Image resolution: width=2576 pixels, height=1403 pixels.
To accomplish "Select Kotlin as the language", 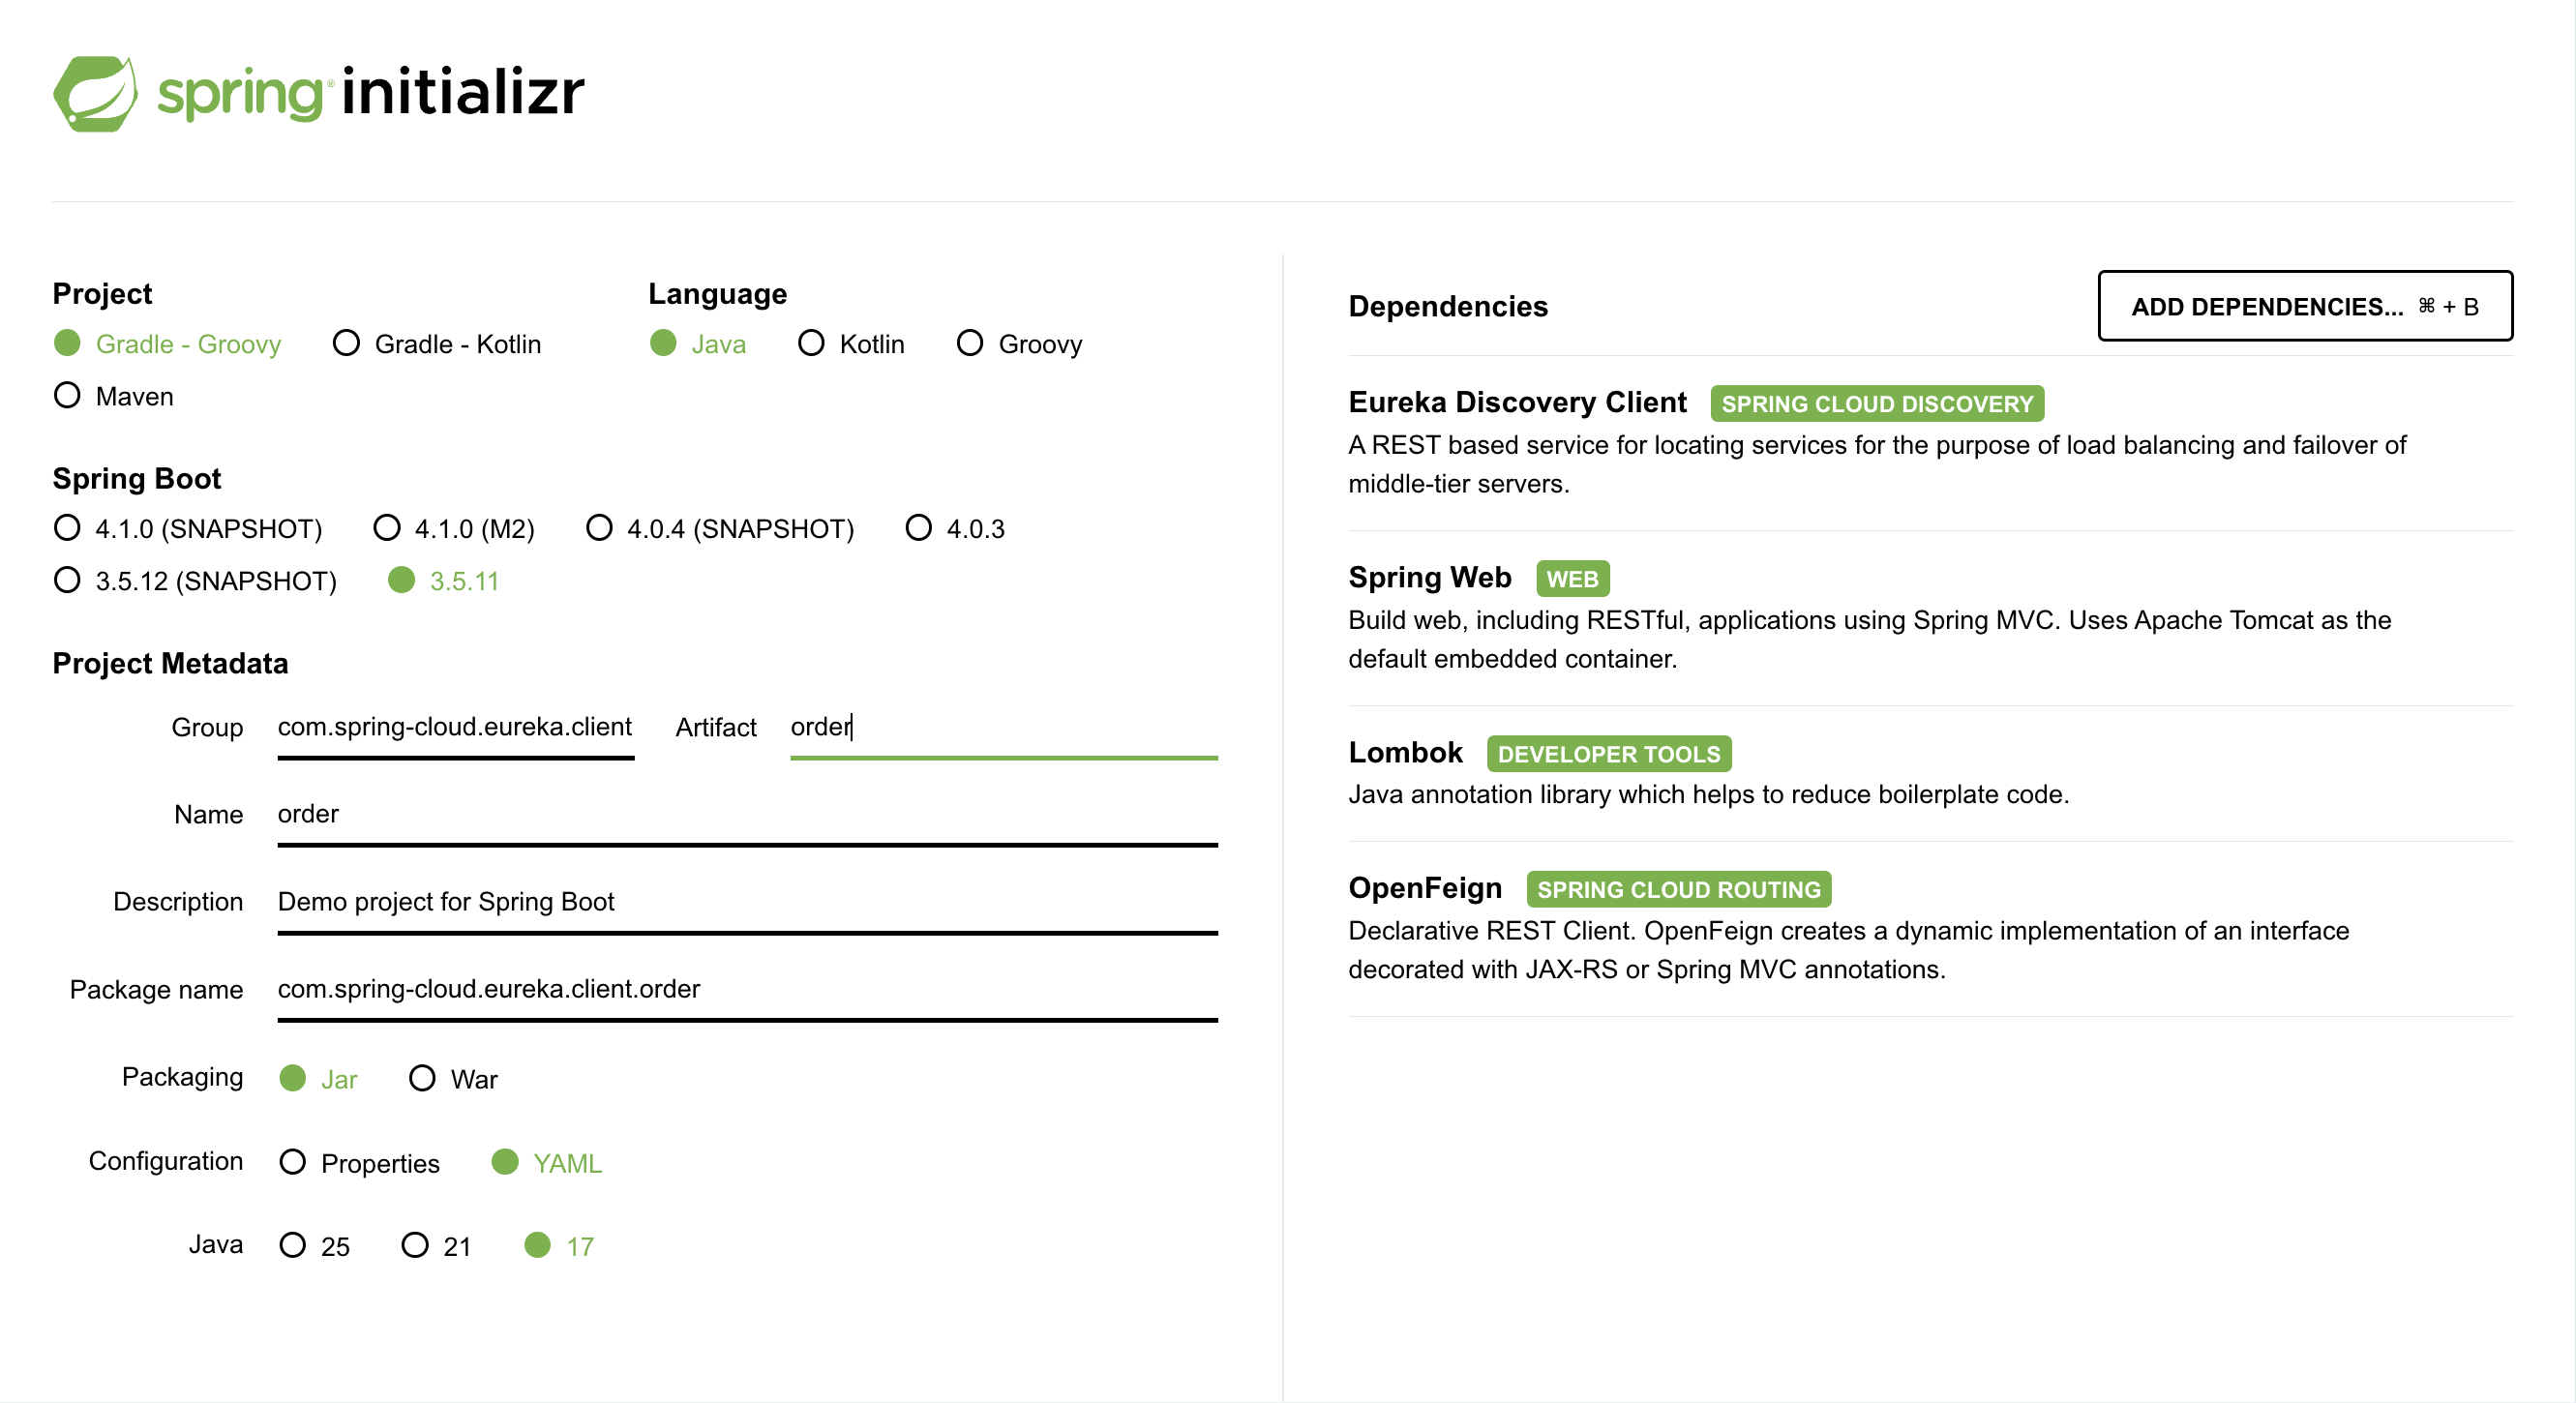I will point(851,344).
